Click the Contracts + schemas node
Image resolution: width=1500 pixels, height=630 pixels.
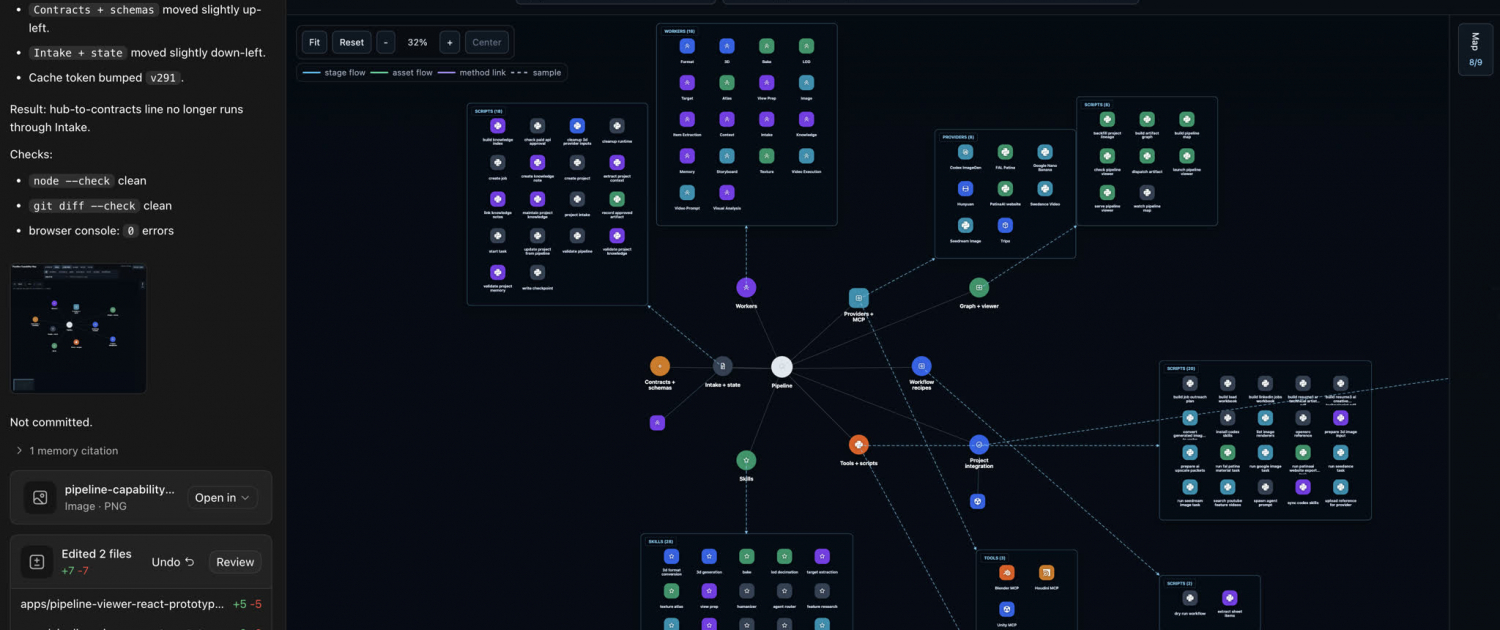[x=660, y=366]
